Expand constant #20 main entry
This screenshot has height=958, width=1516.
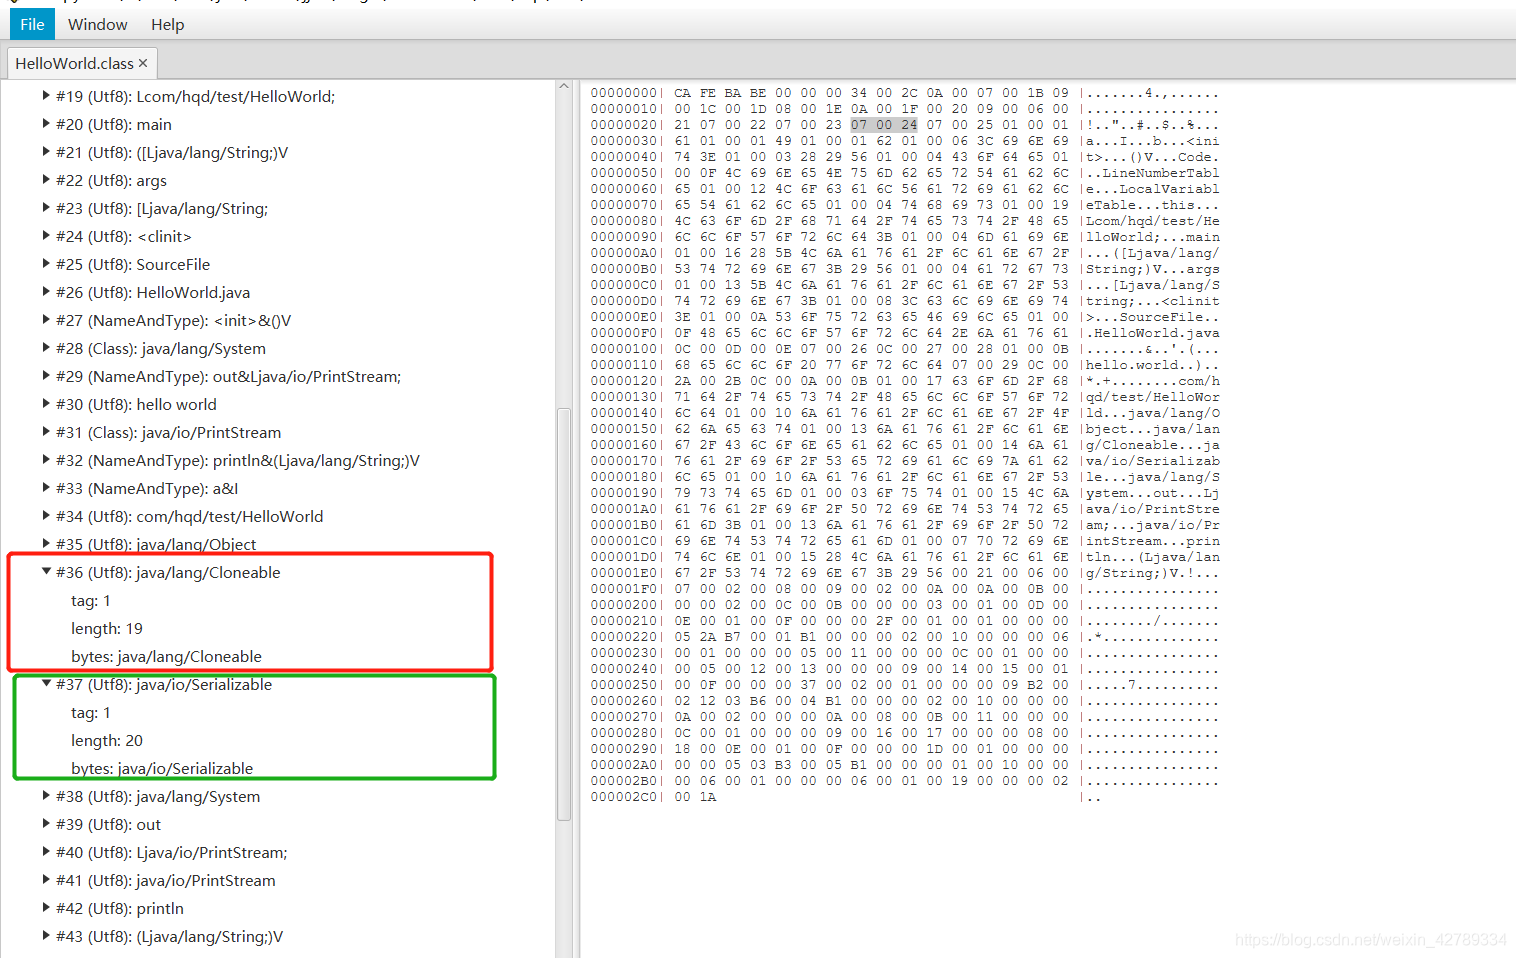coord(46,124)
